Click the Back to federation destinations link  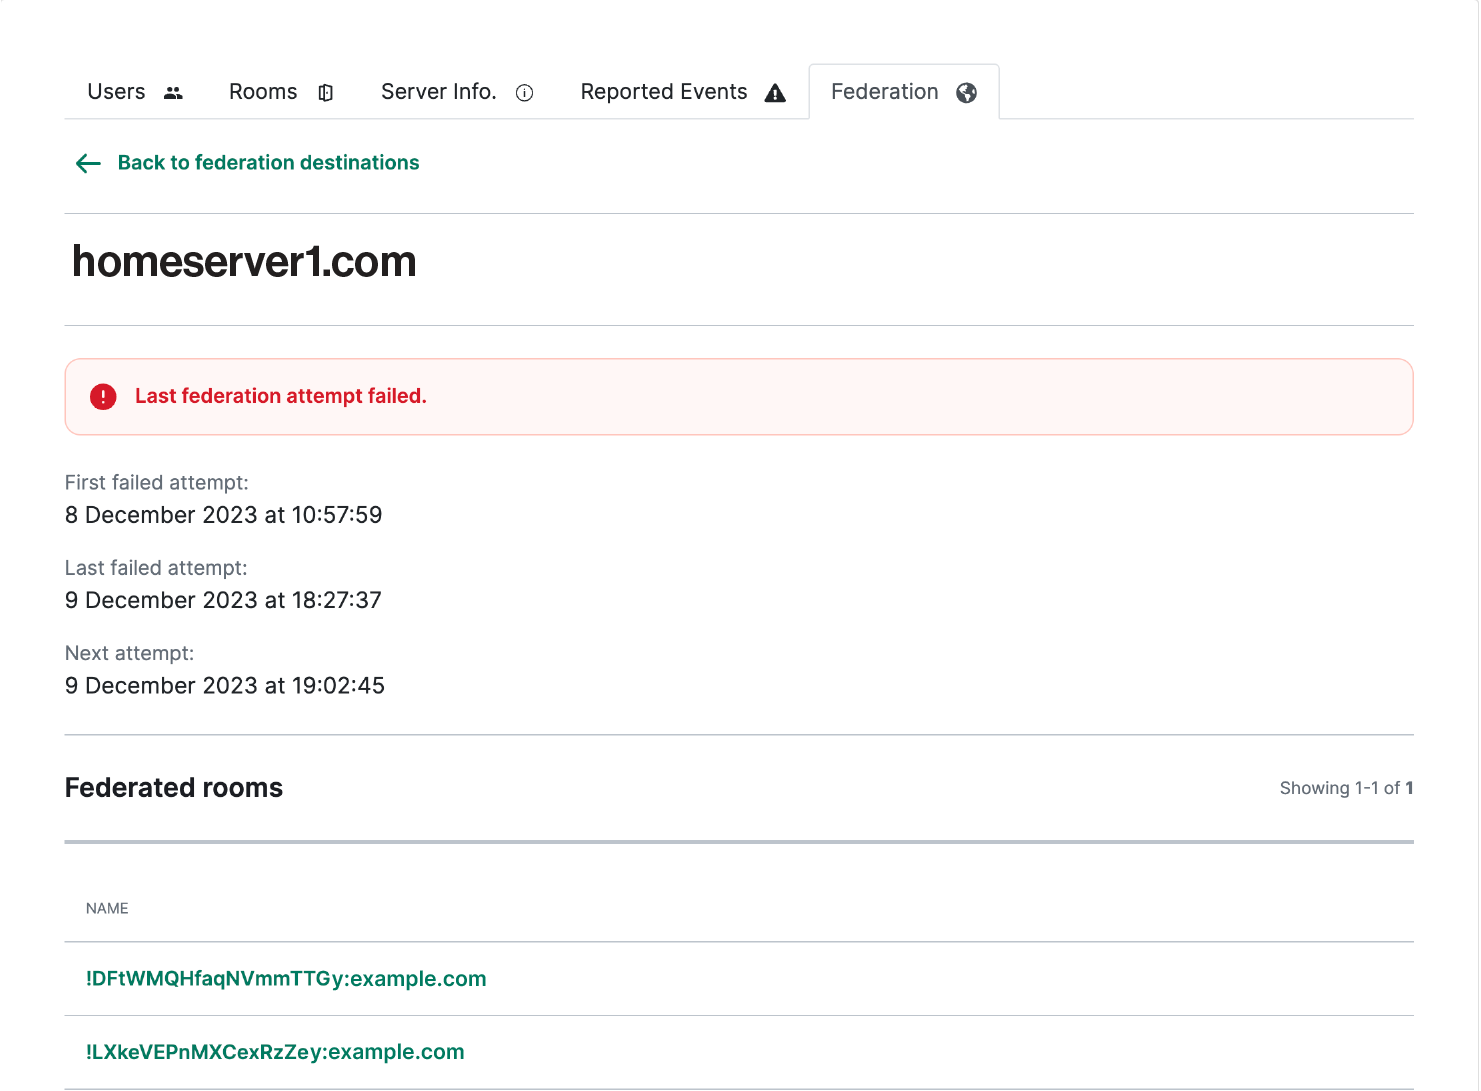point(268,163)
